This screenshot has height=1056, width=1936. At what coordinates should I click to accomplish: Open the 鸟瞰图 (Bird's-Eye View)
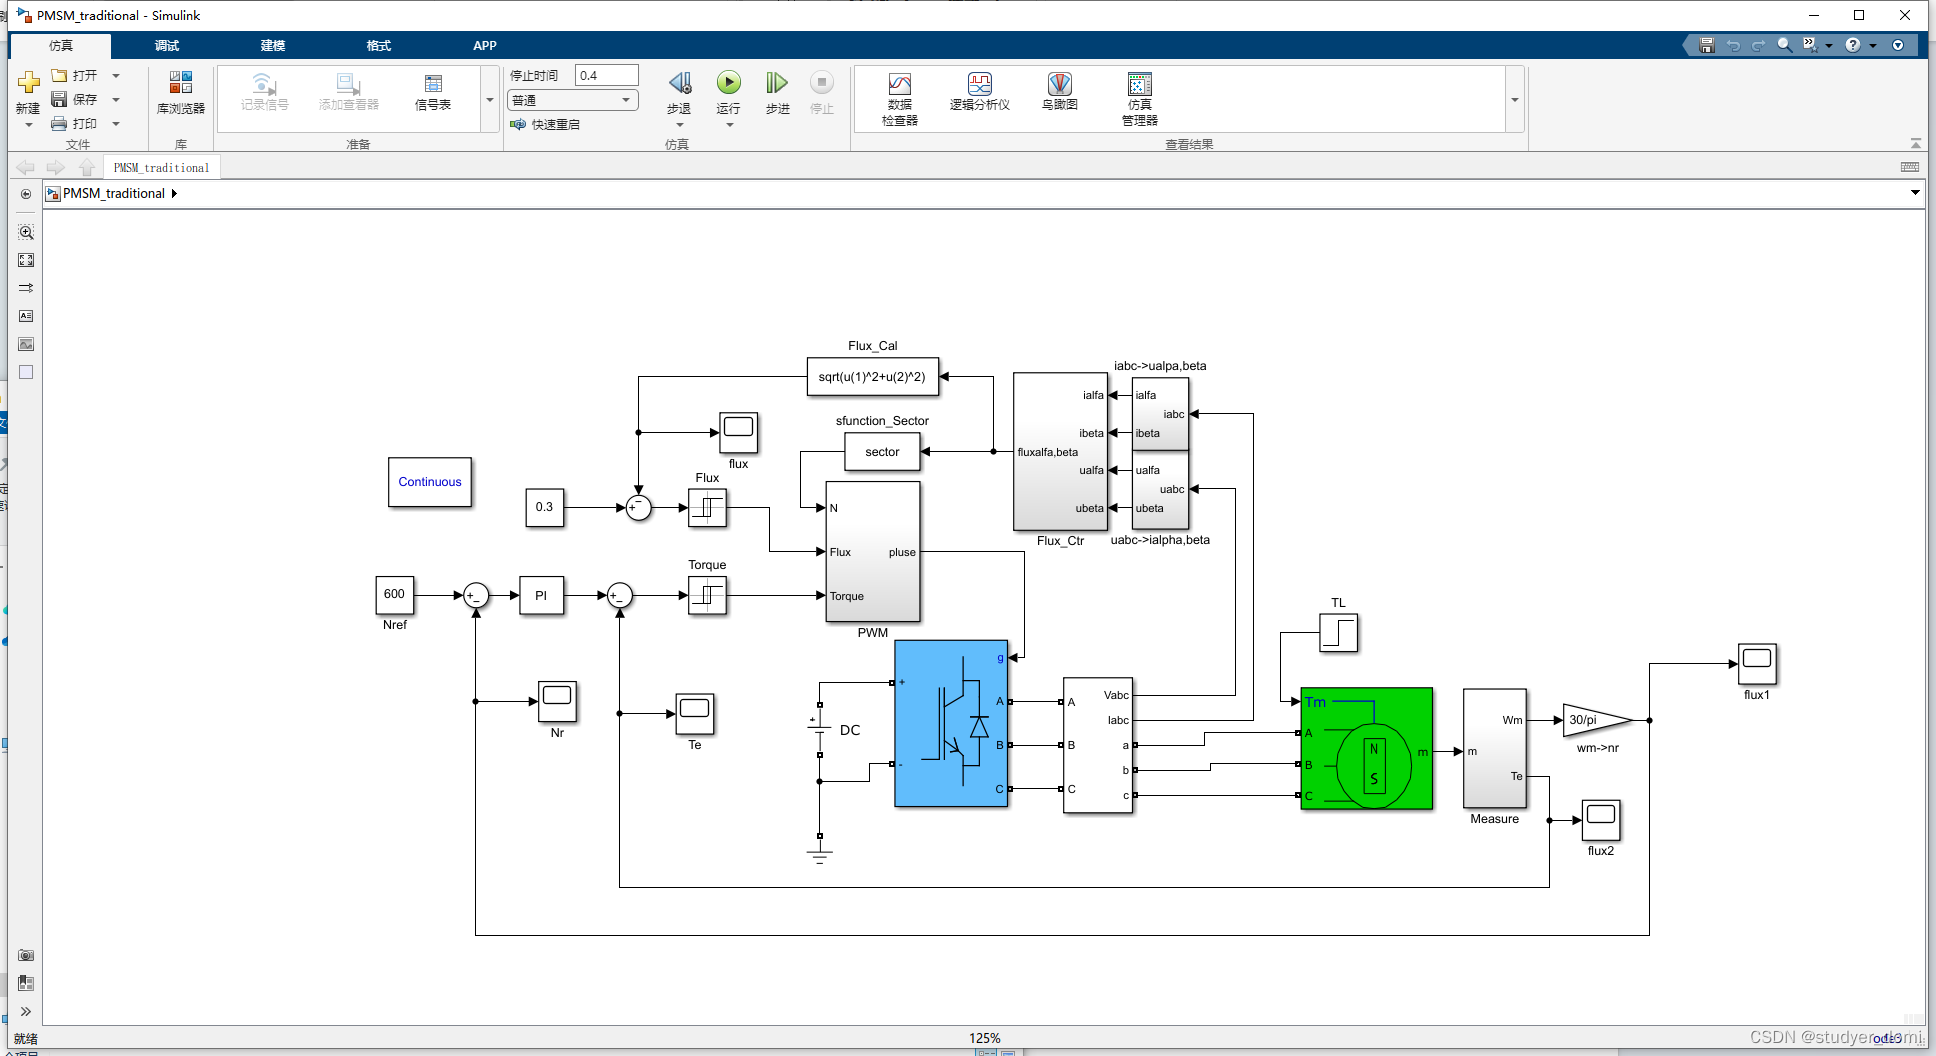[1059, 97]
